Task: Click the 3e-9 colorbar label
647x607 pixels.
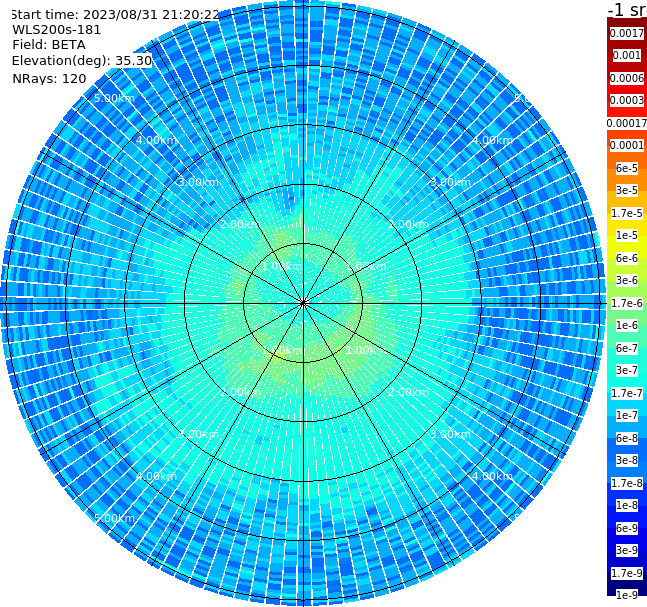Action: (627, 550)
